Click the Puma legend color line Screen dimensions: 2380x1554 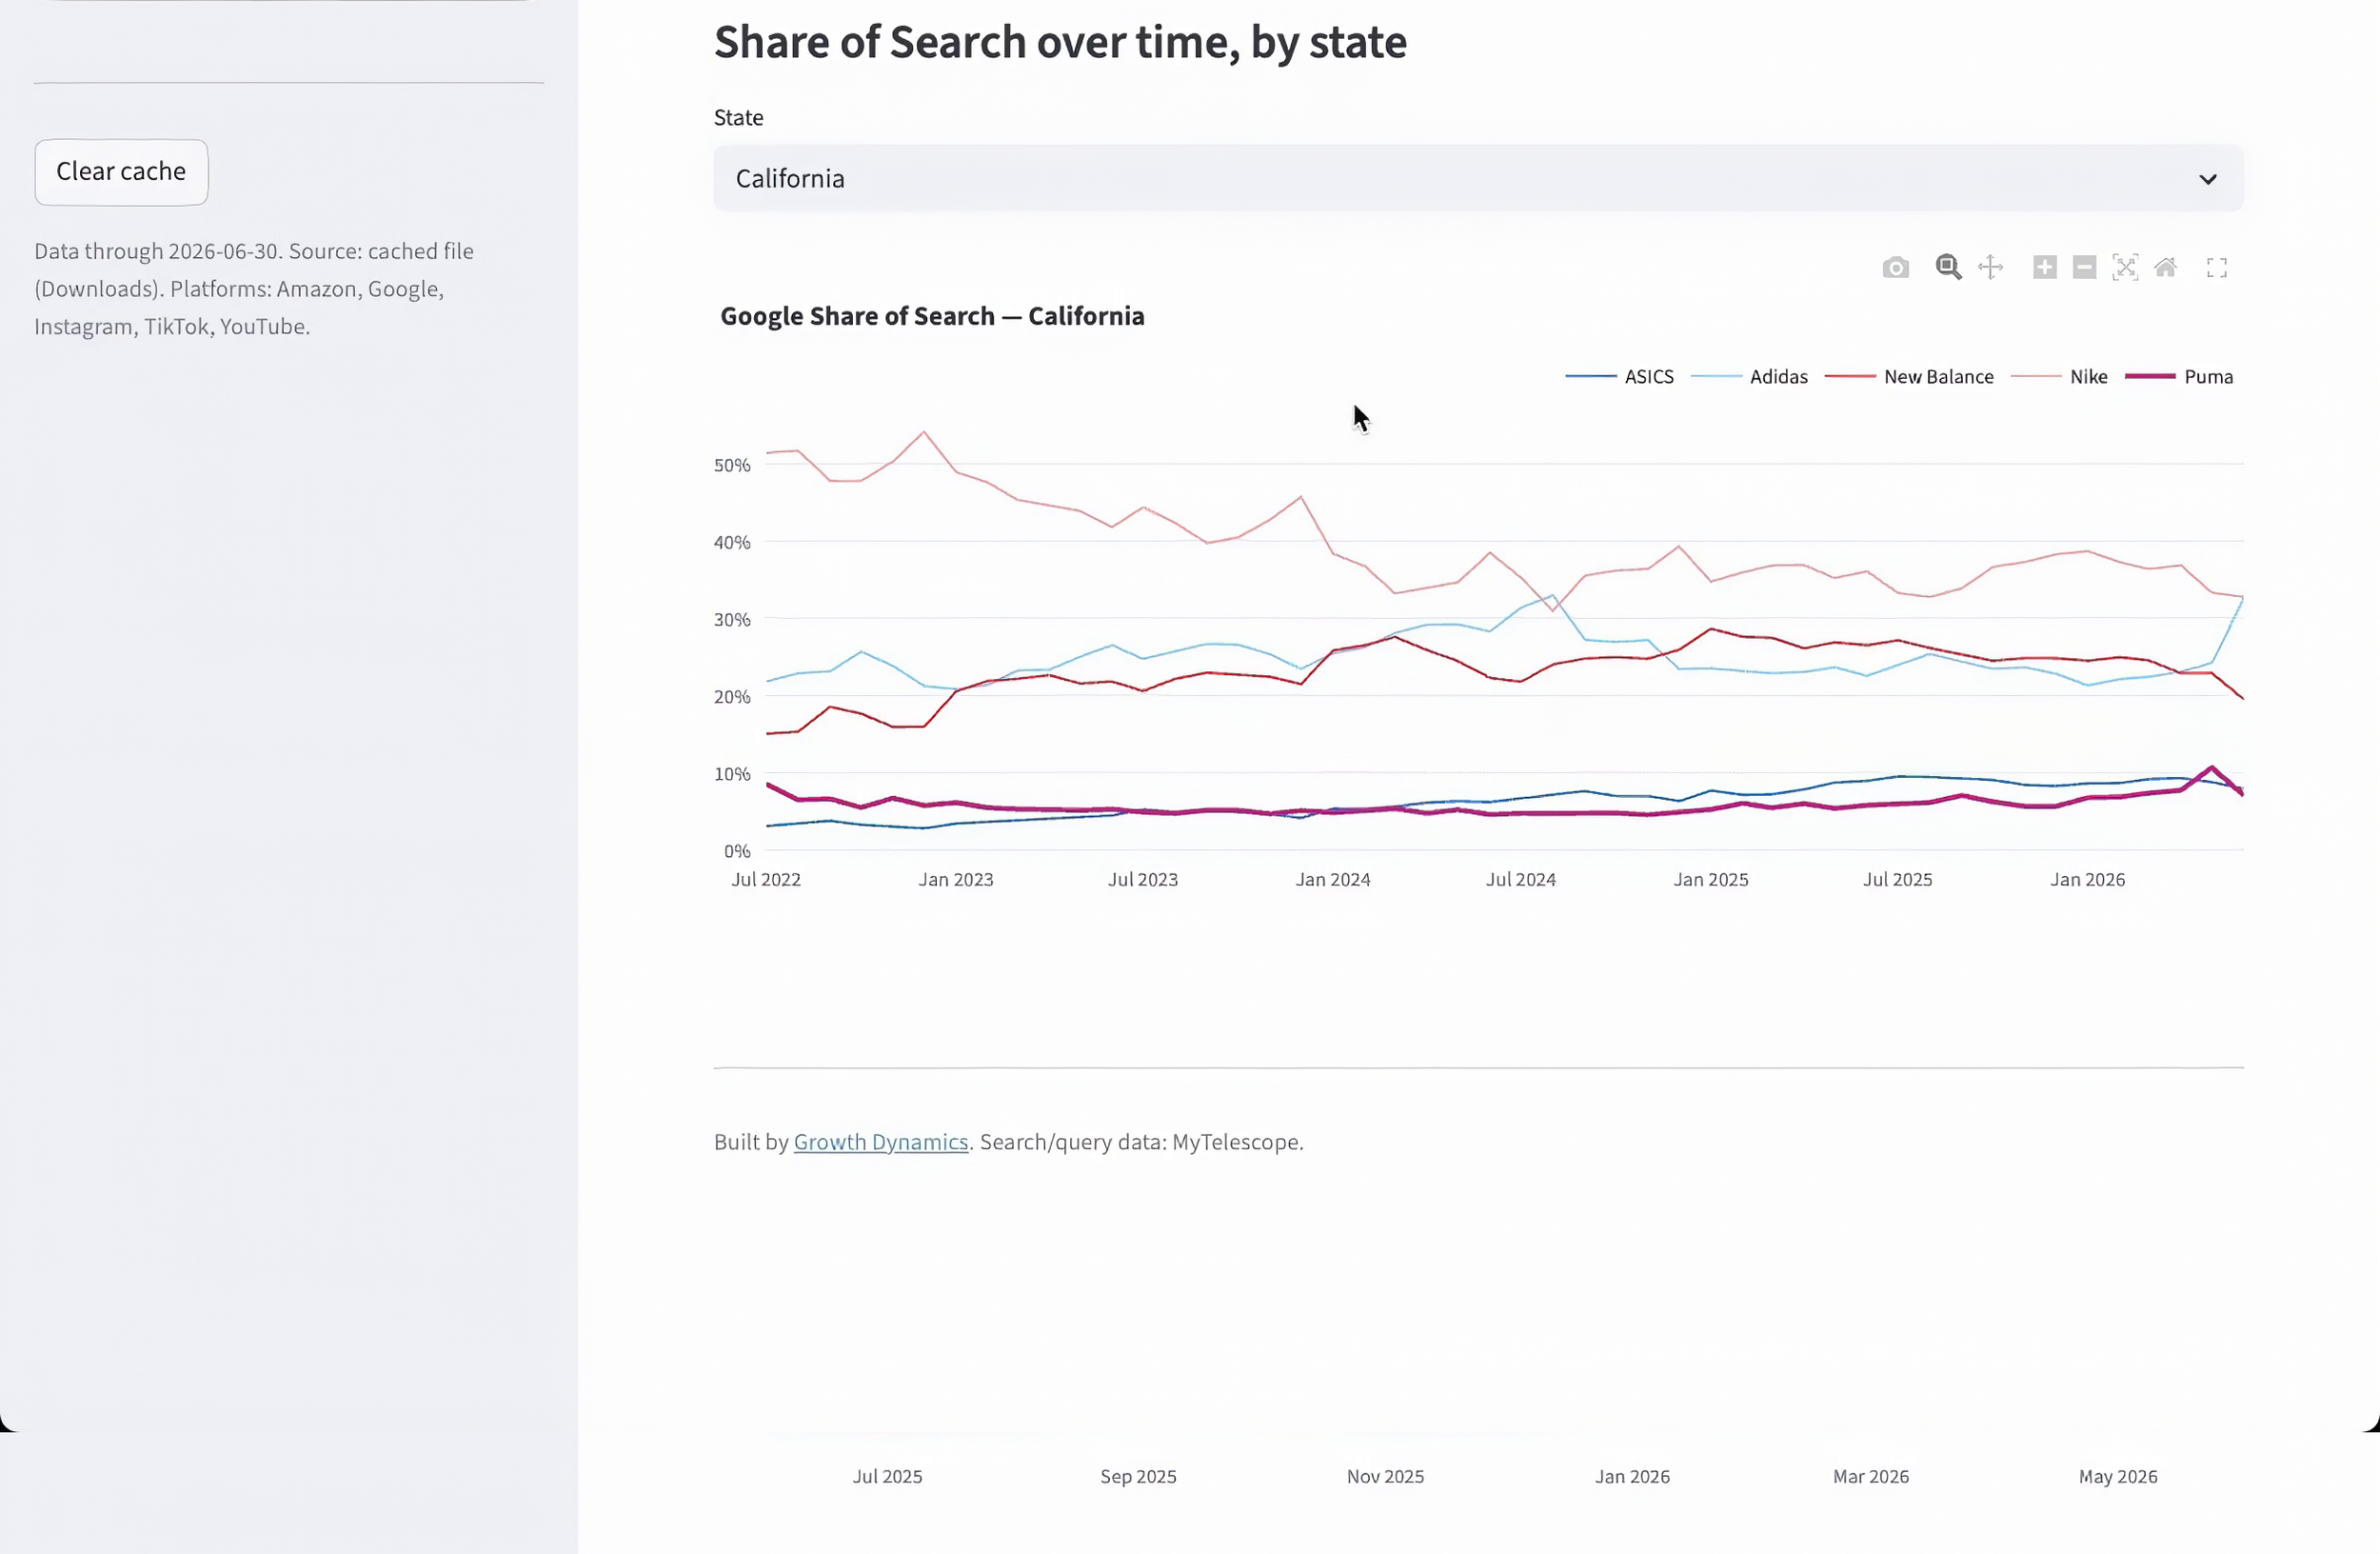2150,377
